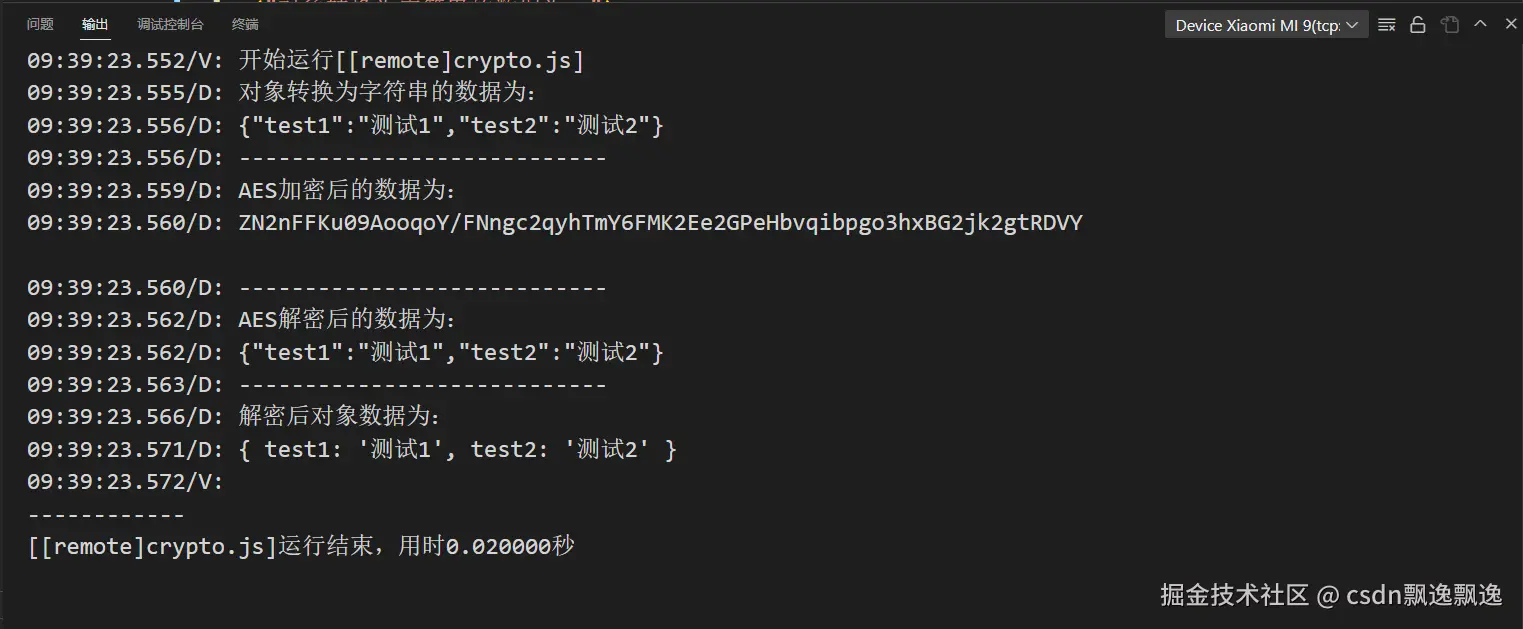Image resolution: width=1523 pixels, height=629 pixels.
Task: Close the bottom panel
Action: coord(1510,24)
